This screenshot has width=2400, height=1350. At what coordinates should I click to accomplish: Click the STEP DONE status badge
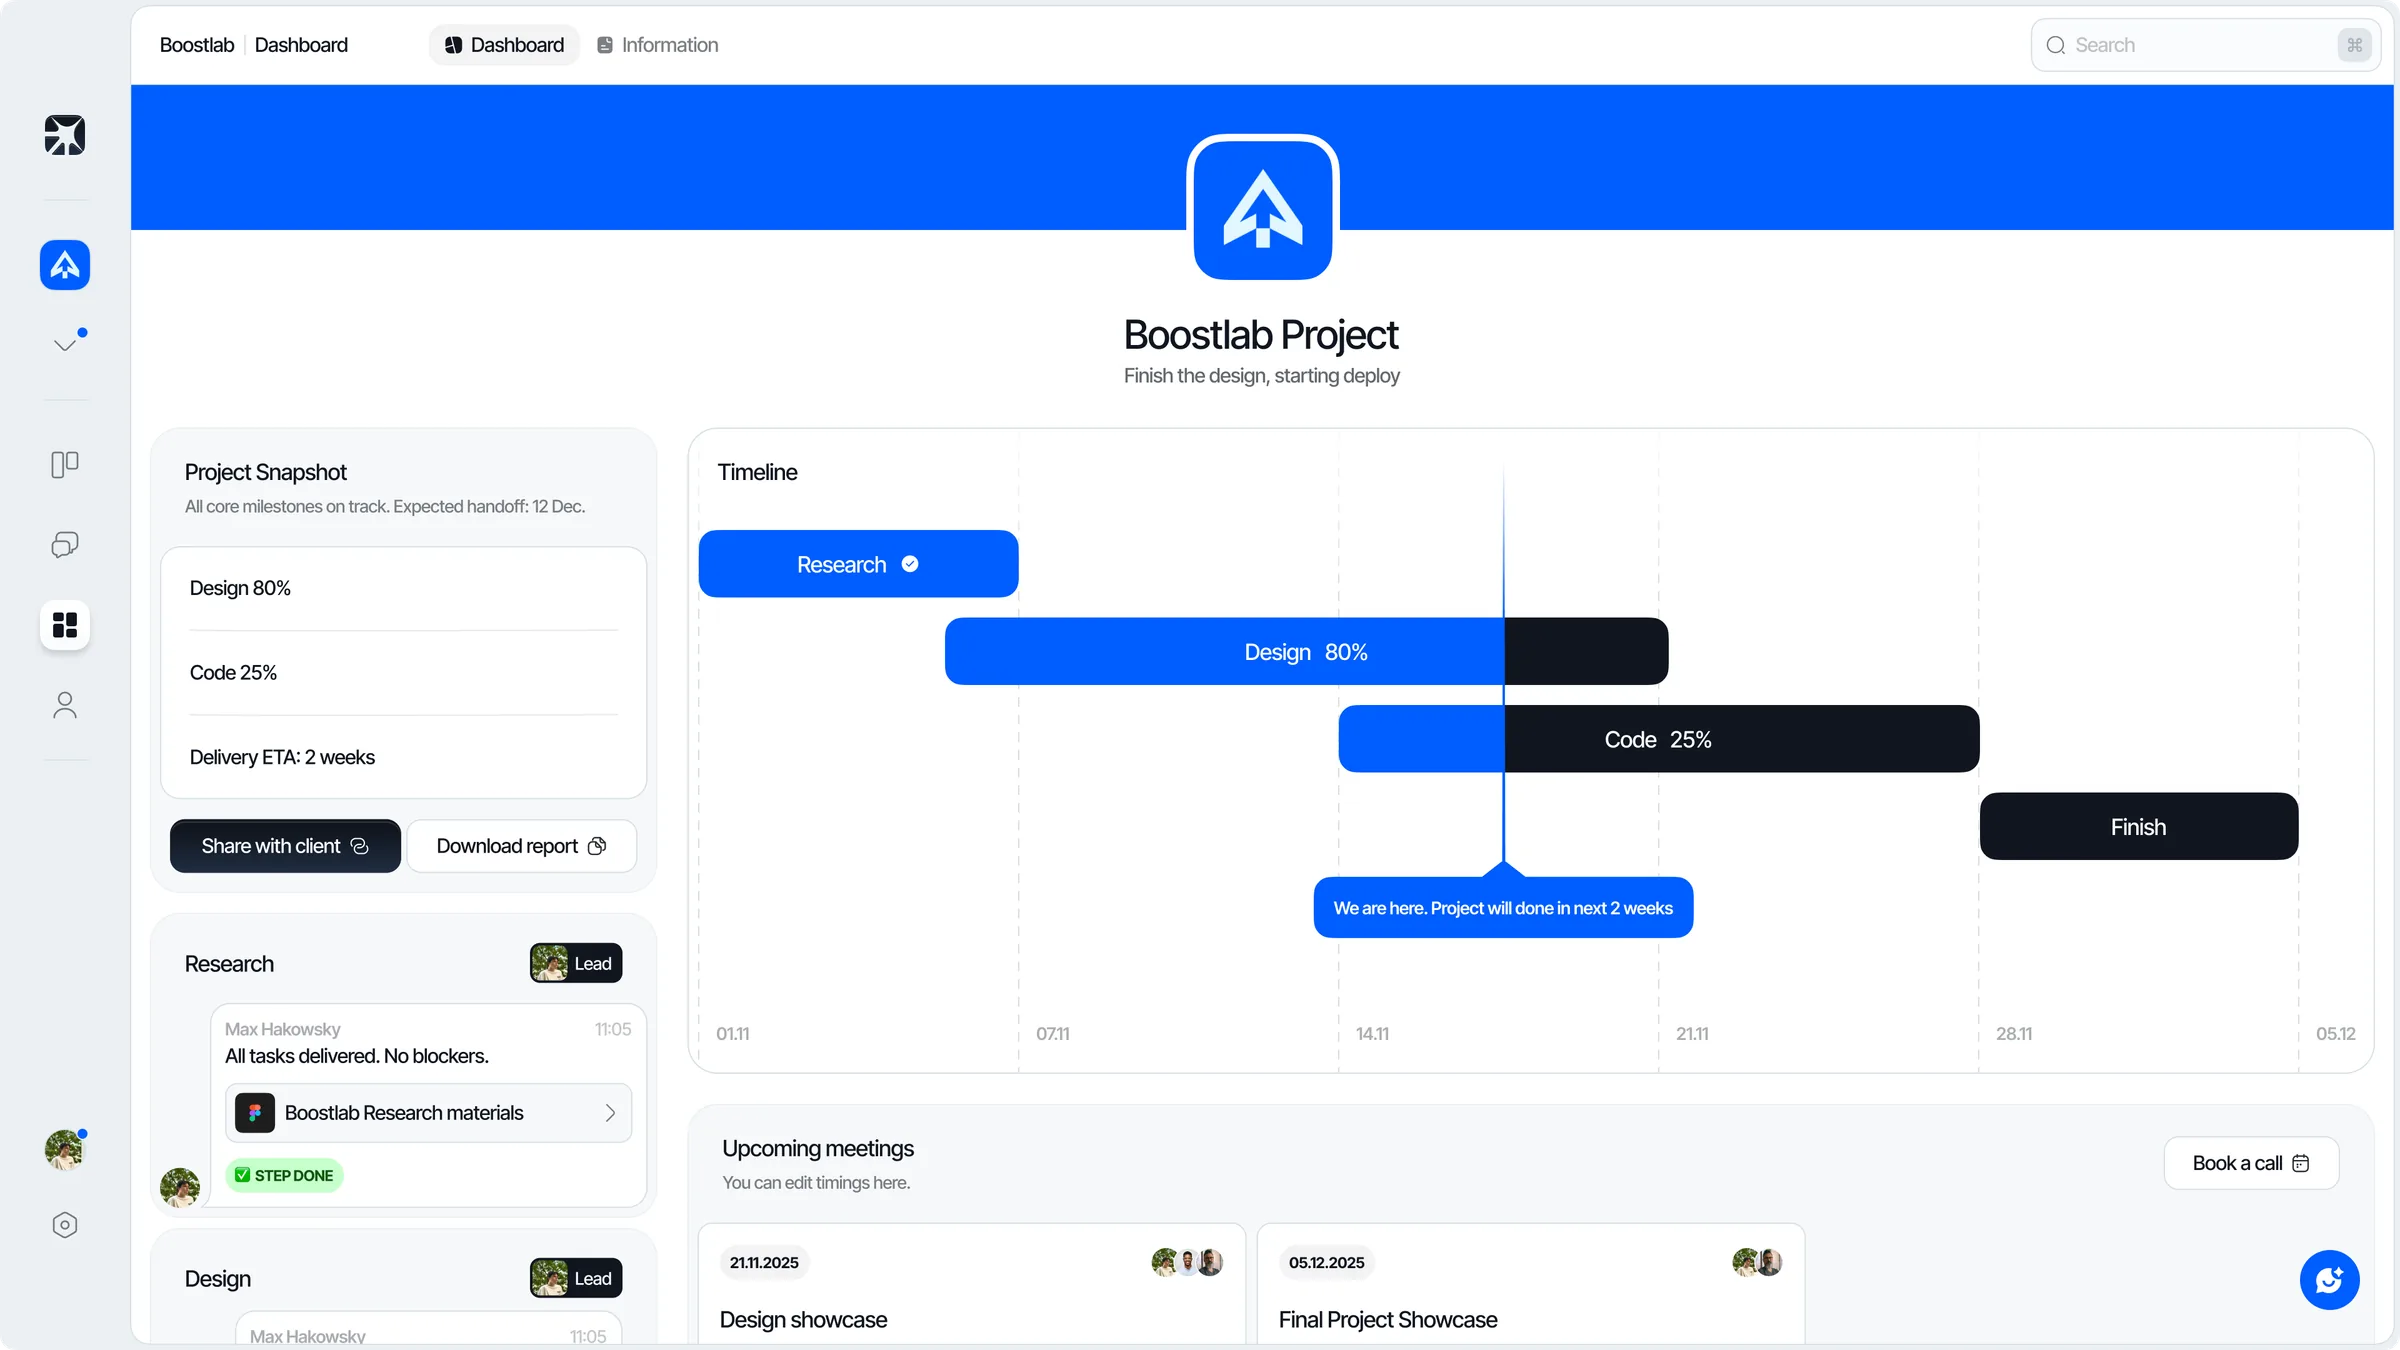[x=285, y=1175]
